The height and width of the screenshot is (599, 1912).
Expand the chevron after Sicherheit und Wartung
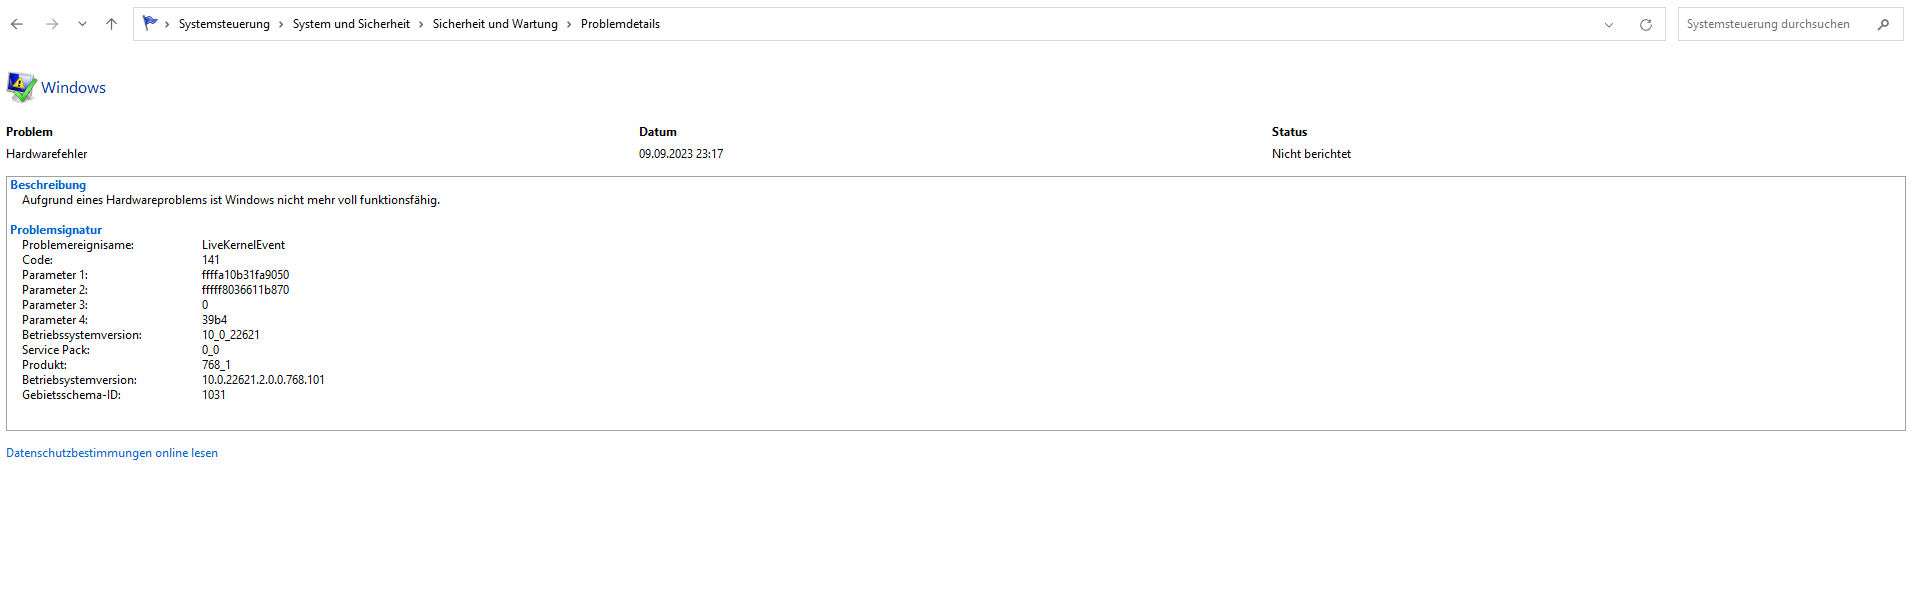569,24
